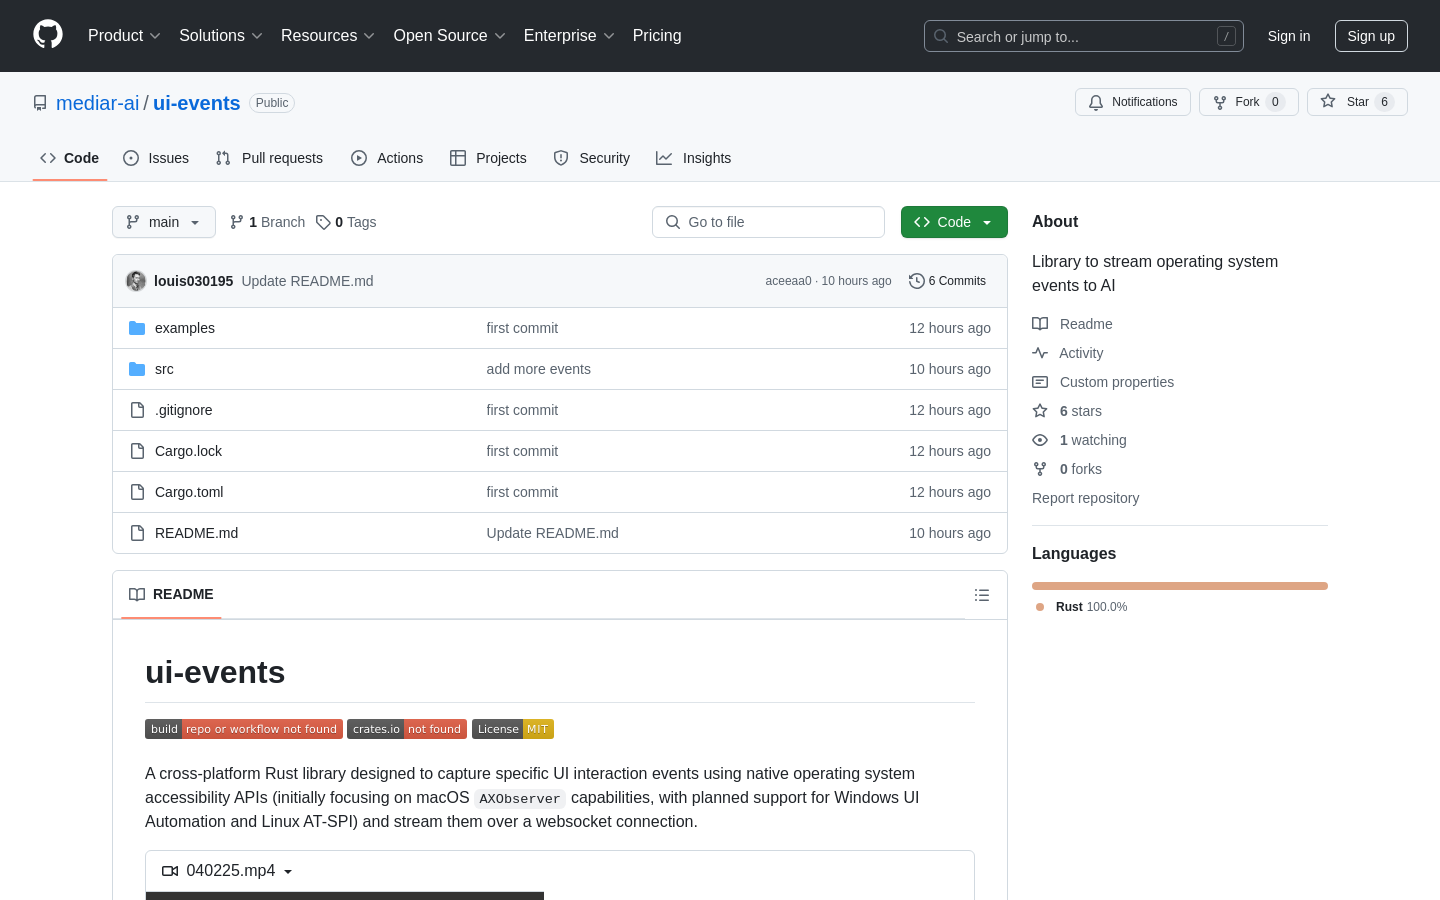The height and width of the screenshot is (900, 1440).
Task: Click the Cargo.toml file icon
Action: 137,492
